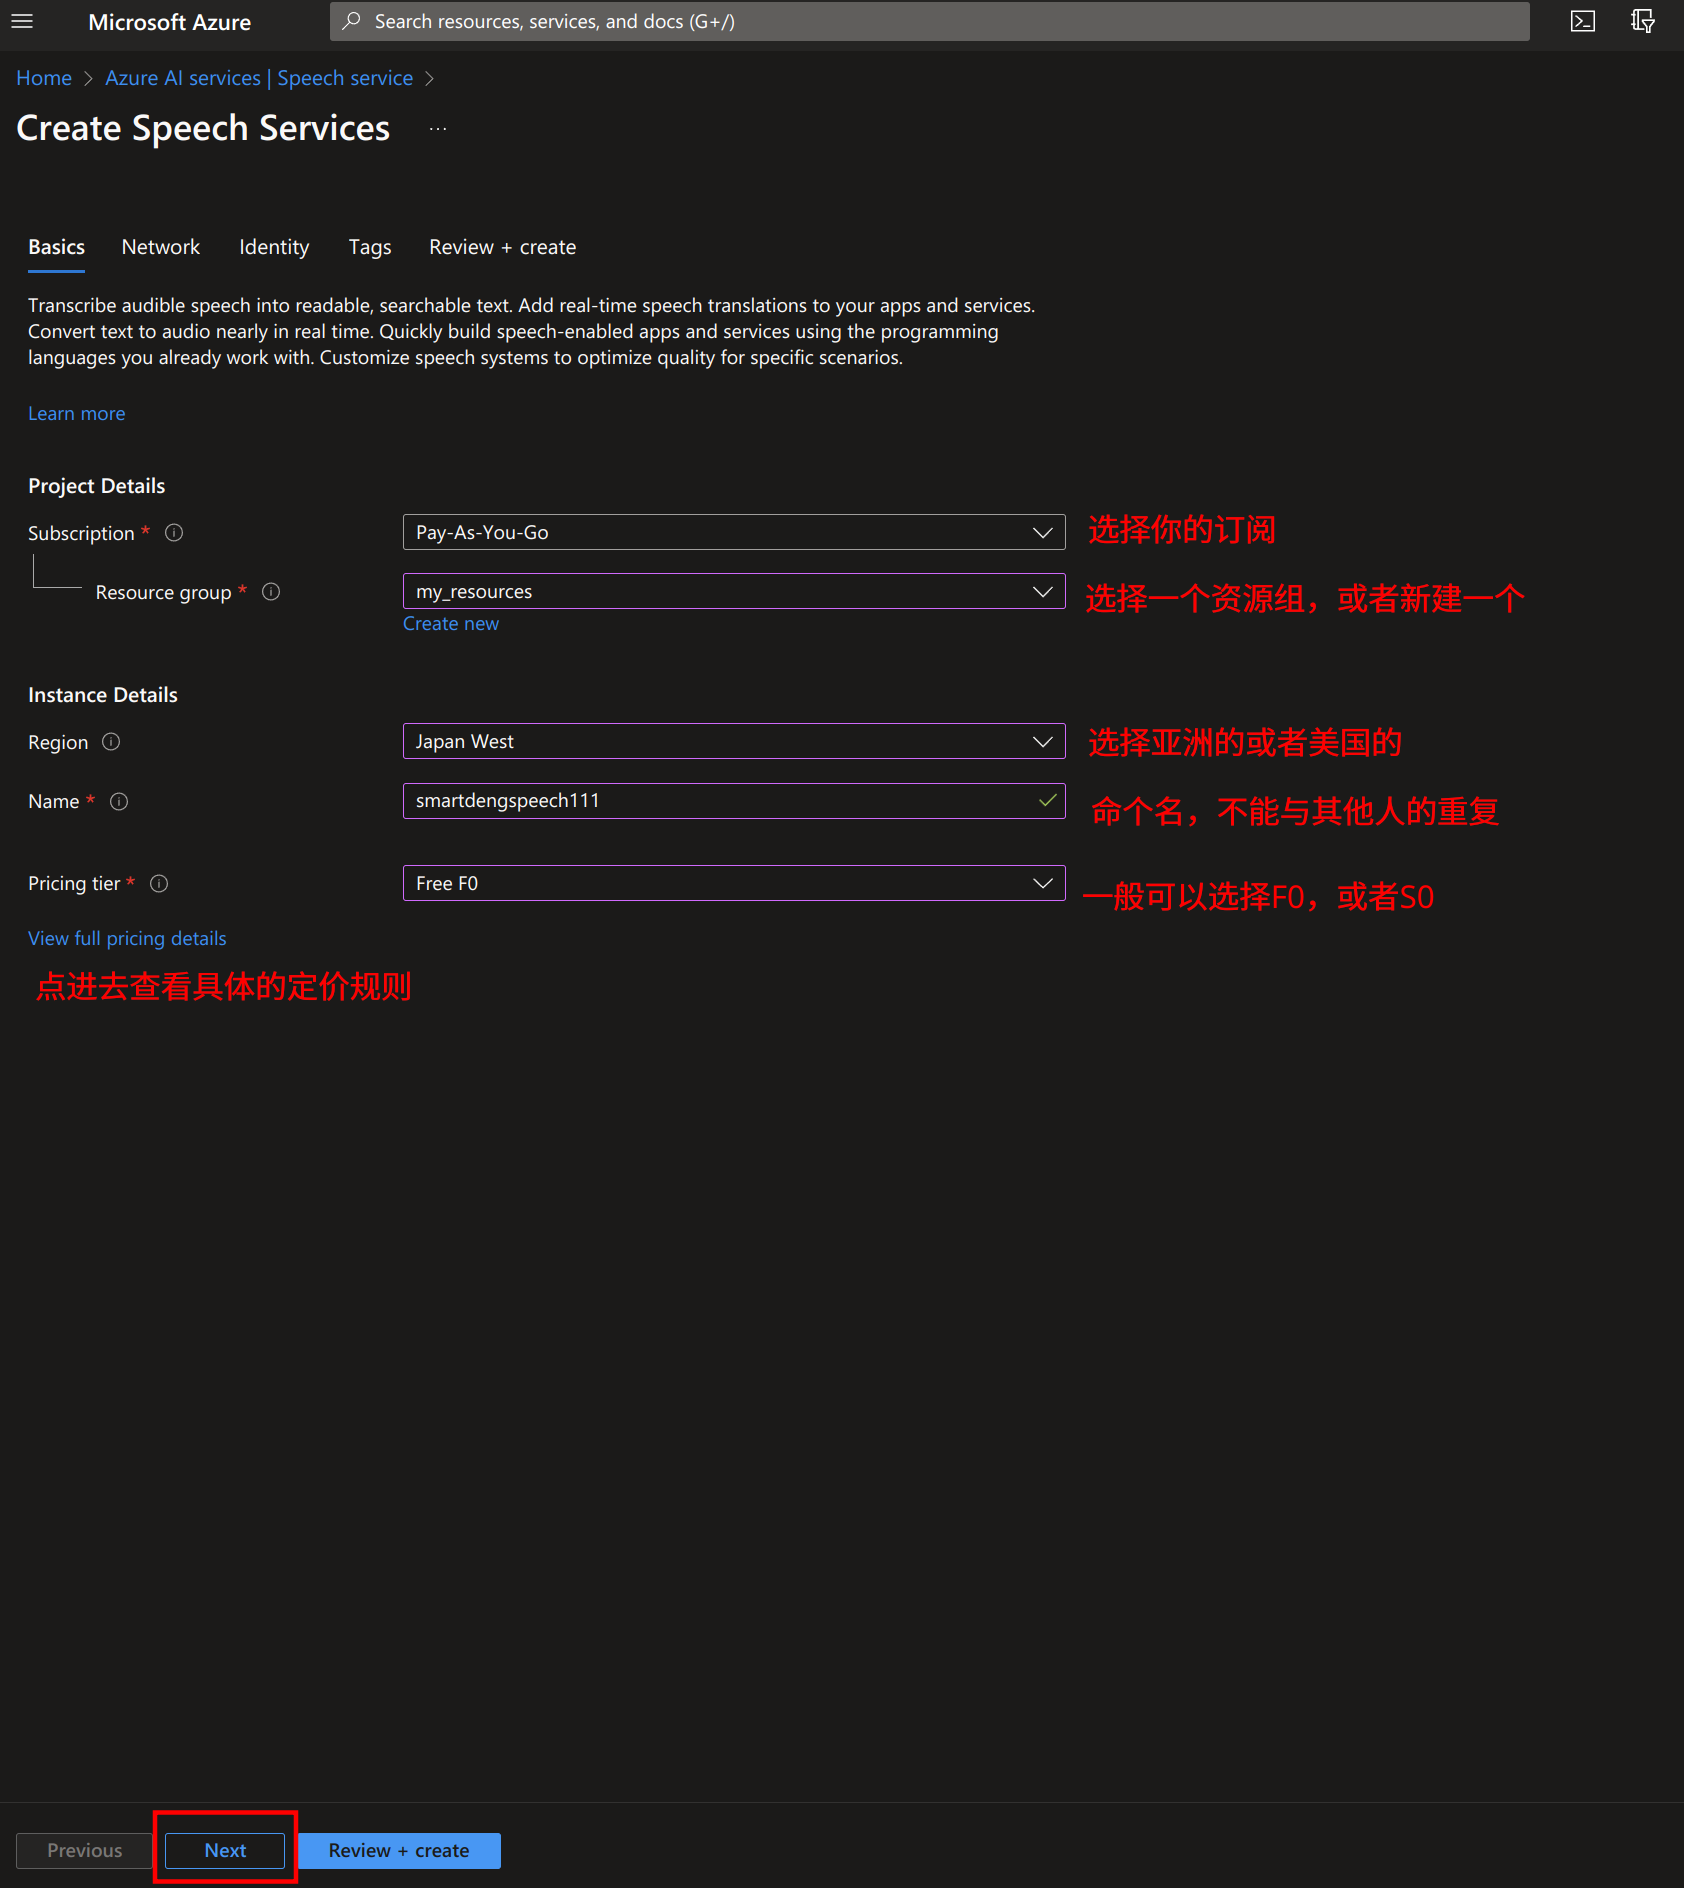The image size is (1684, 1888).
Task: Click the Project Details heading
Action: [x=97, y=486]
